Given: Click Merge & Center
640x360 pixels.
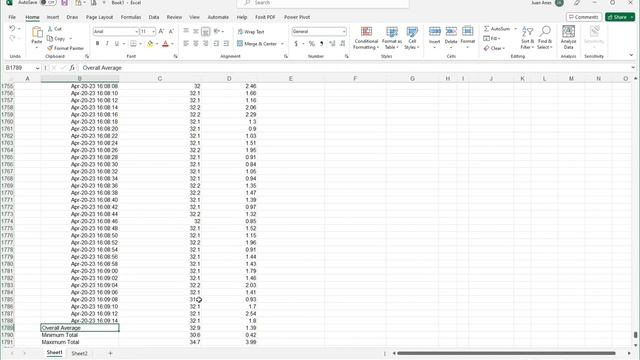Looking at the screenshot, I should (257, 44).
